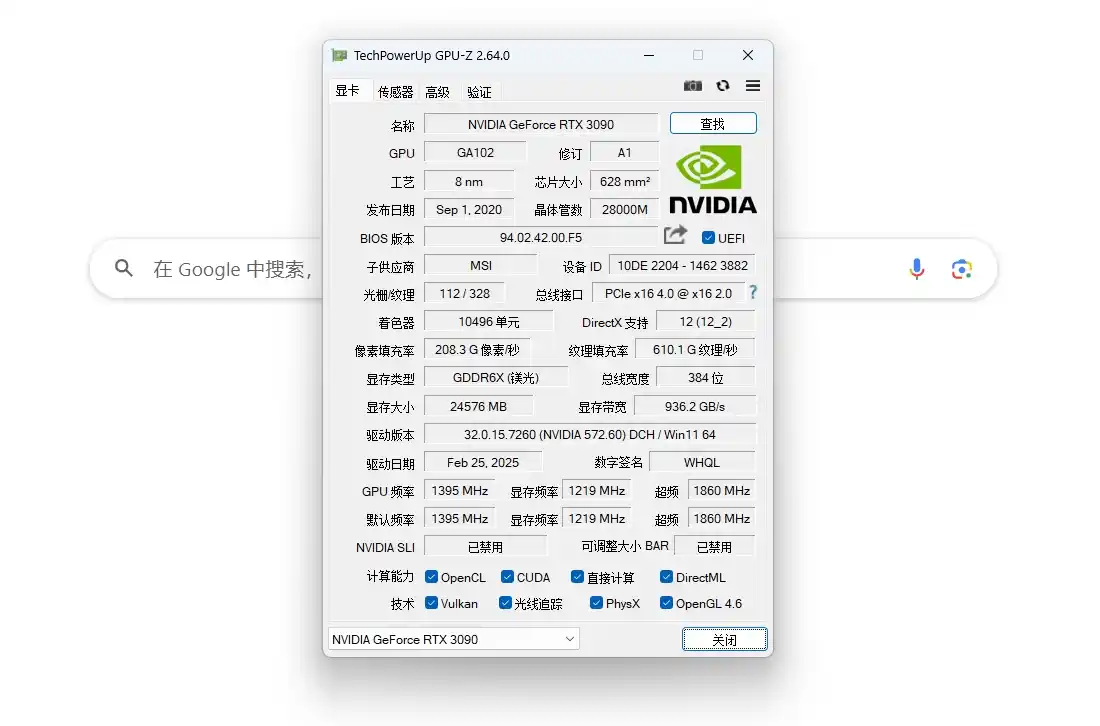Click the PCIe x16 4.0 @ x16 2.0 value
1100x726 pixels.
pos(669,293)
